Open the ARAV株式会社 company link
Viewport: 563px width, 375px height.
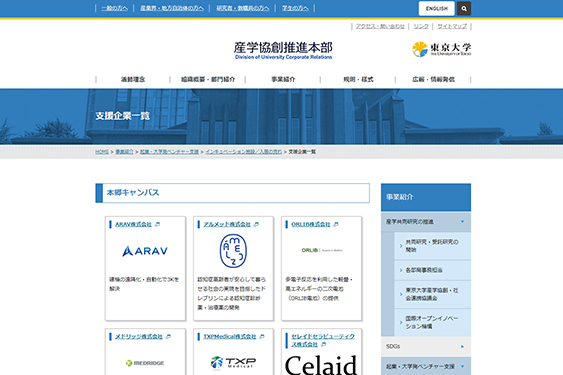(x=133, y=224)
